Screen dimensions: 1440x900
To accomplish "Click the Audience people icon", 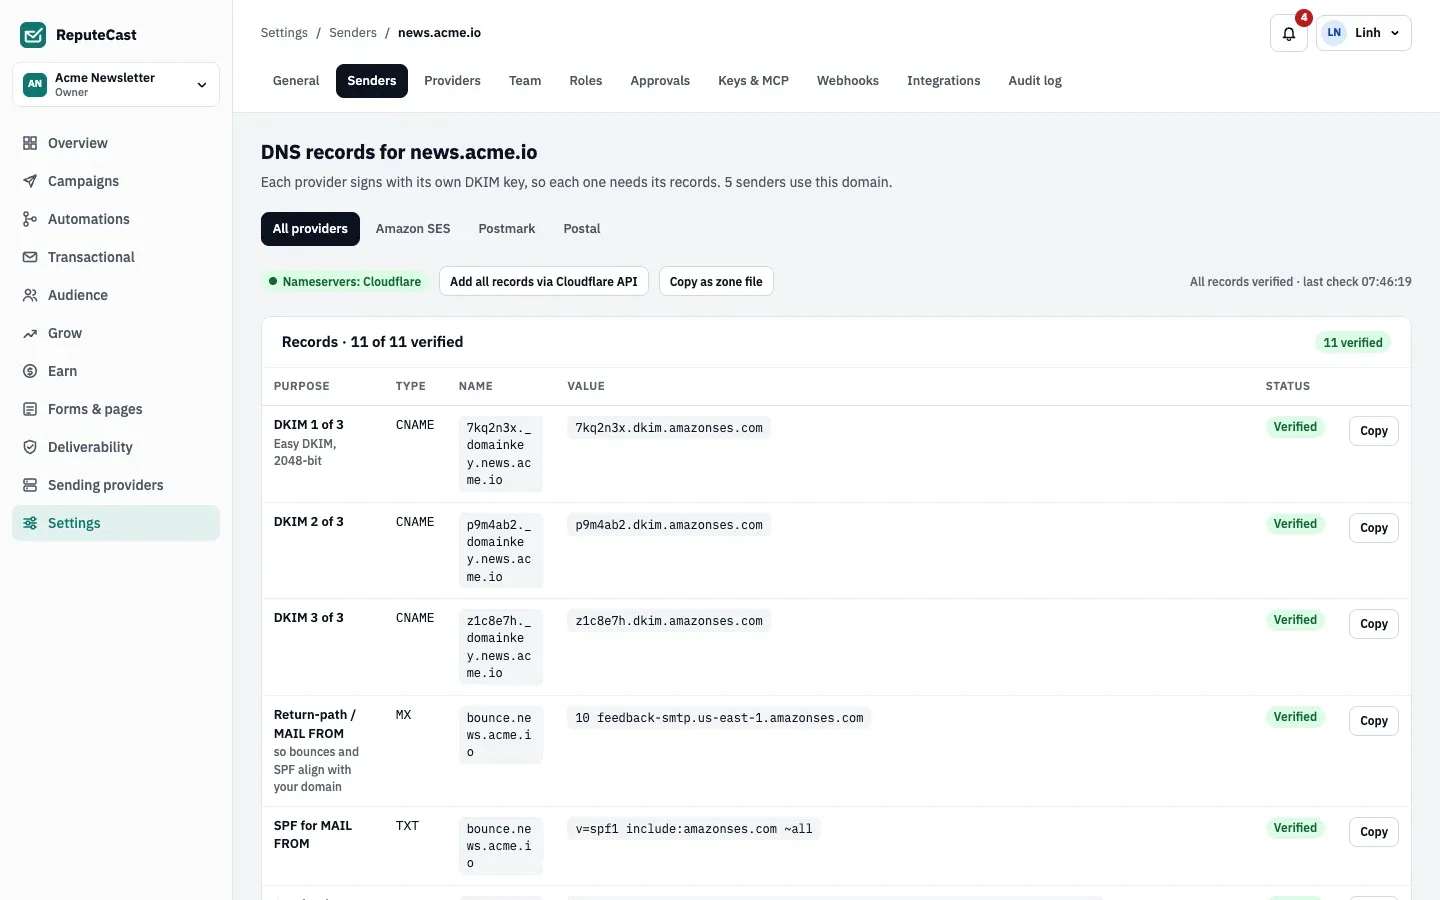I will click(30, 295).
